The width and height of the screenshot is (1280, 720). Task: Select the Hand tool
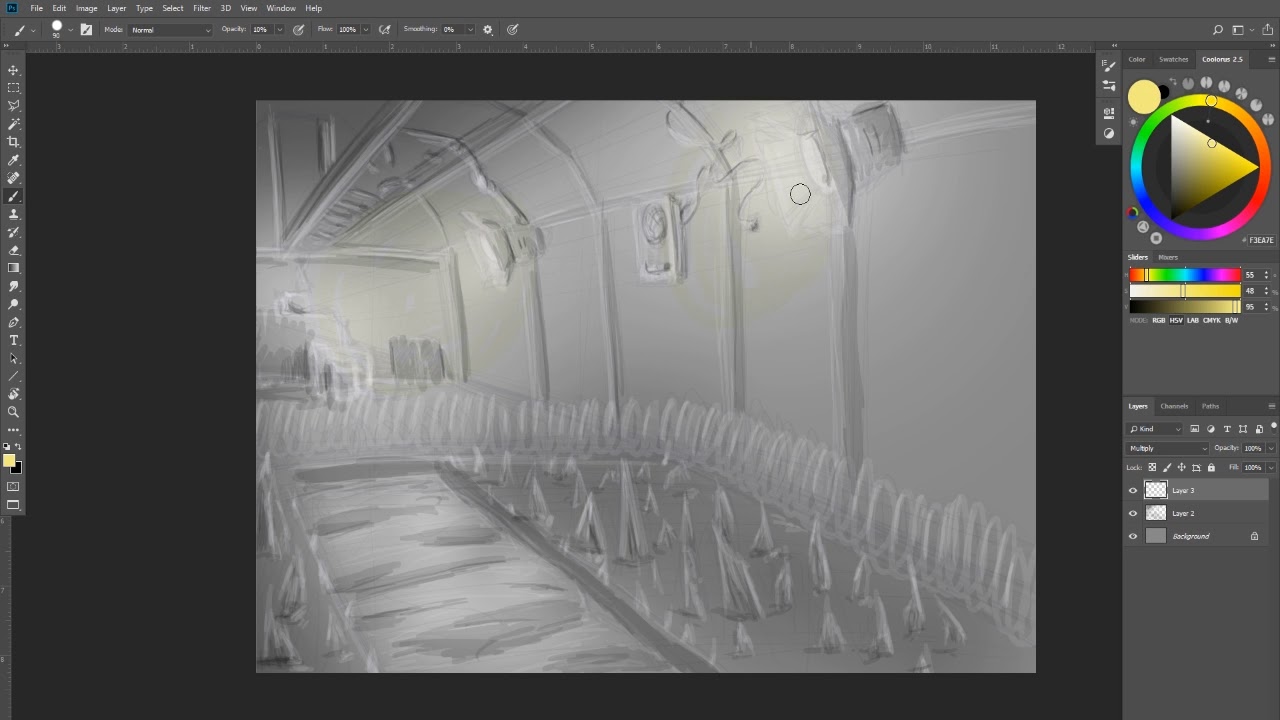13,394
